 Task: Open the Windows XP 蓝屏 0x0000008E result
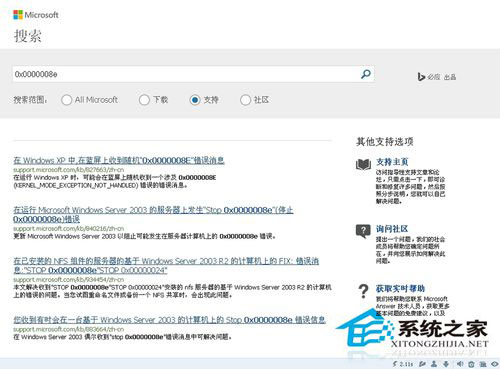(119, 161)
